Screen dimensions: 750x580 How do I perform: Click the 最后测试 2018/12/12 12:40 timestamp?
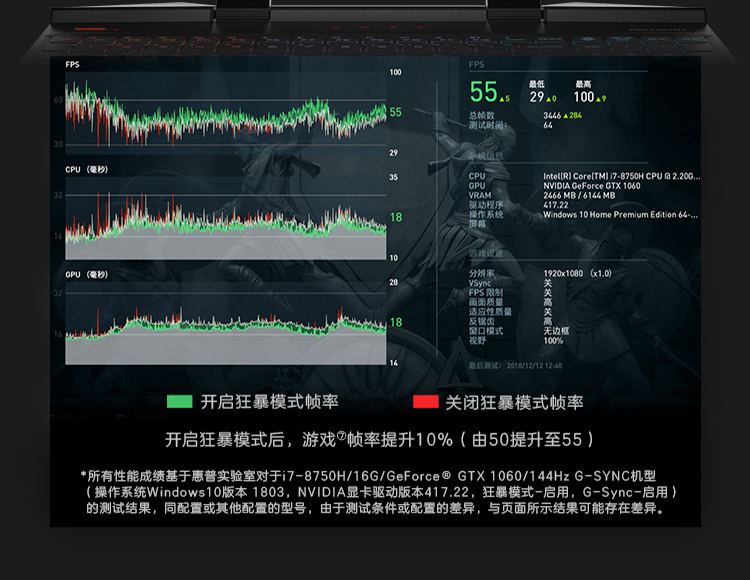[516, 366]
